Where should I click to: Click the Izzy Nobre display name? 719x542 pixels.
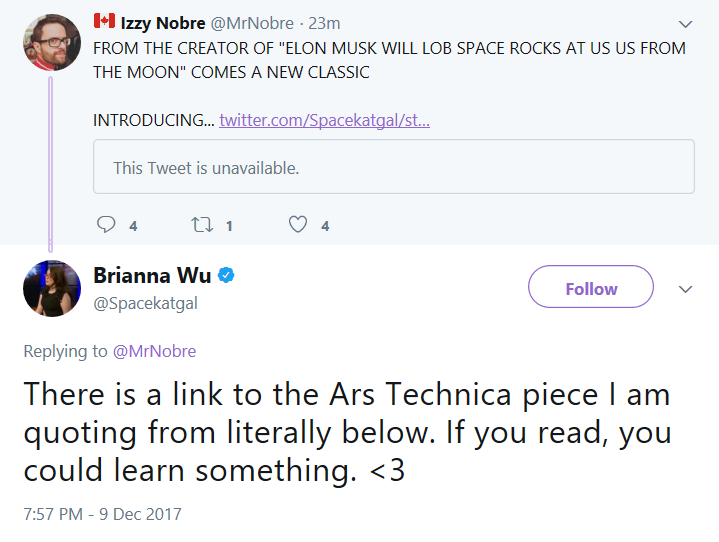(x=163, y=23)
